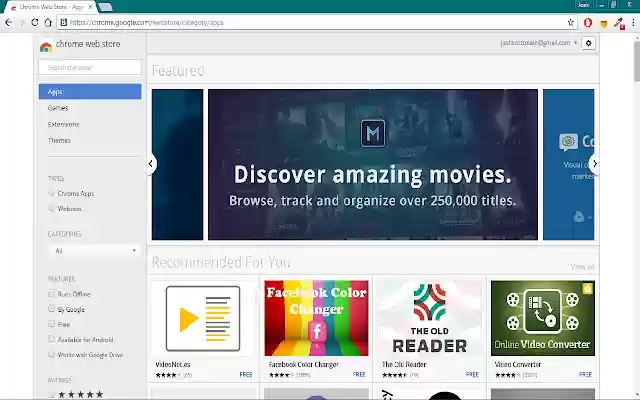The height and width of the screenshot is (400, 640).
Task: Open the Chrome three-dot menu
Action: click(633, 22)
